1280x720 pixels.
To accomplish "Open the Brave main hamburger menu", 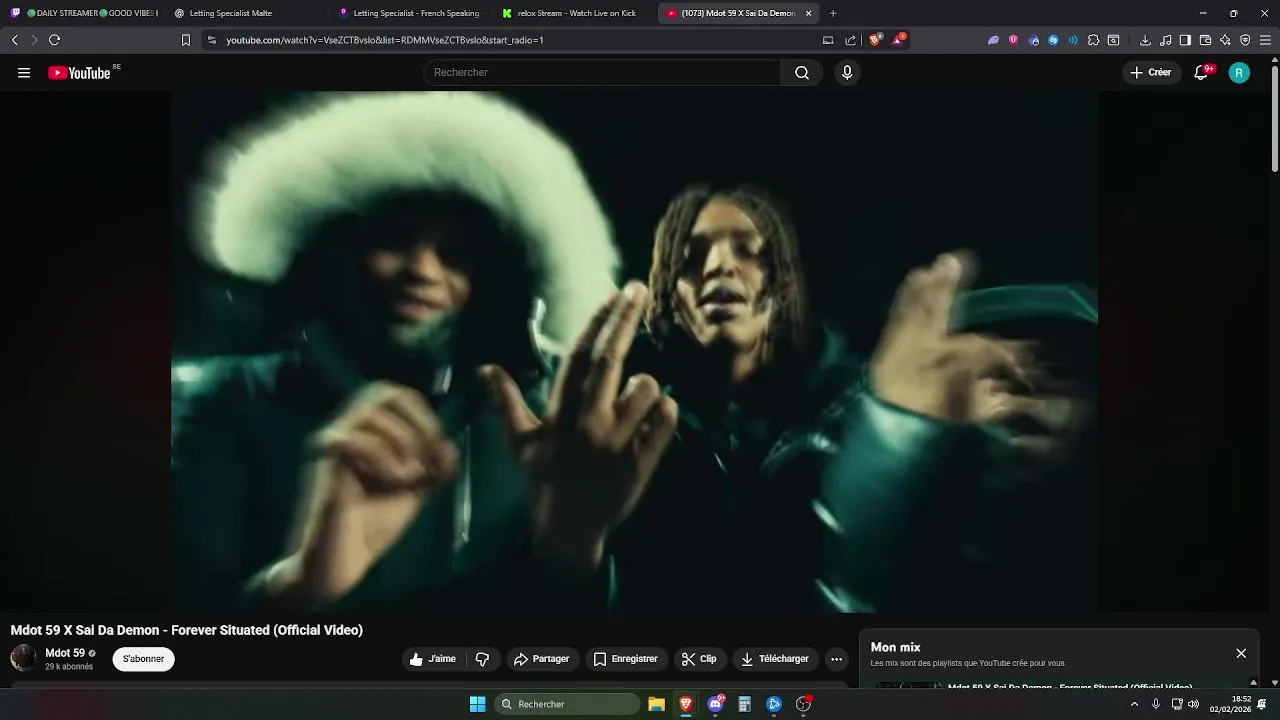I will (x=1265, y=40).
